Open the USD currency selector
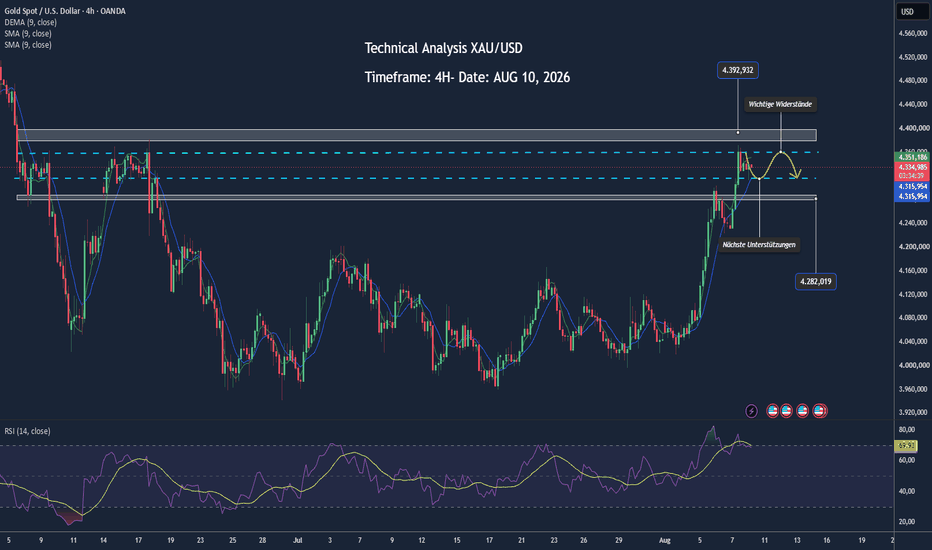Viewport: 932px width, 550px height. point(908,11)
